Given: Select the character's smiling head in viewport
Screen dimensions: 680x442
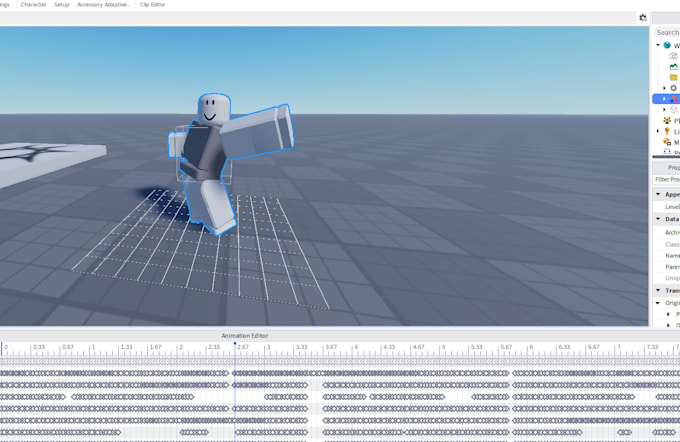Looking at the screenshot, I should (x=214, y=109).
